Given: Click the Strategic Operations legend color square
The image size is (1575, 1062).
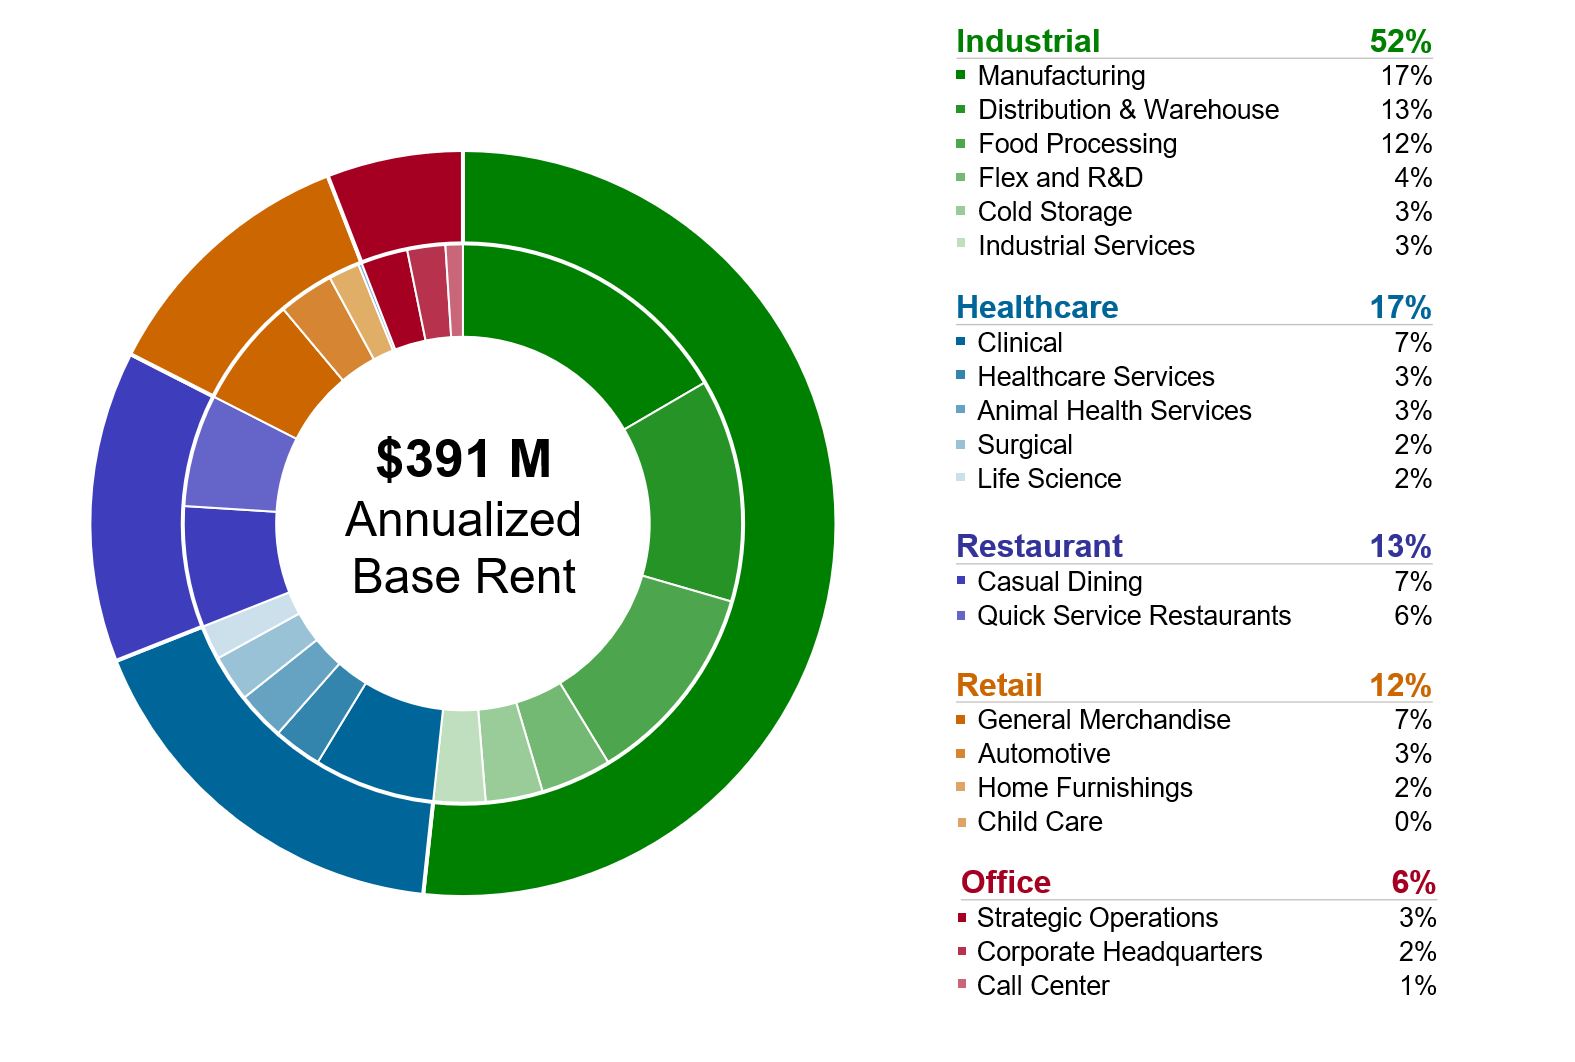Looking at the screenshot, I should tap(962, 917).
